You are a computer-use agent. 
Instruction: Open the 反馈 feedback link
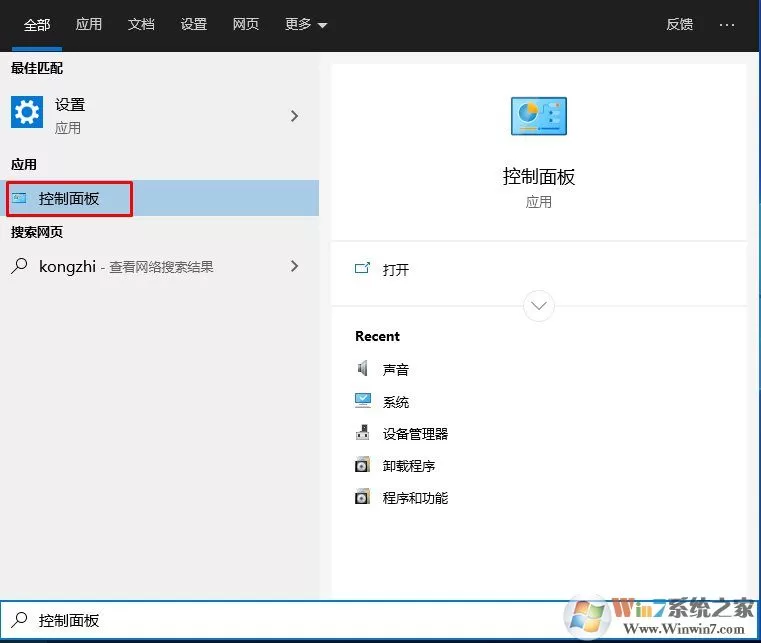pos(679,24)
